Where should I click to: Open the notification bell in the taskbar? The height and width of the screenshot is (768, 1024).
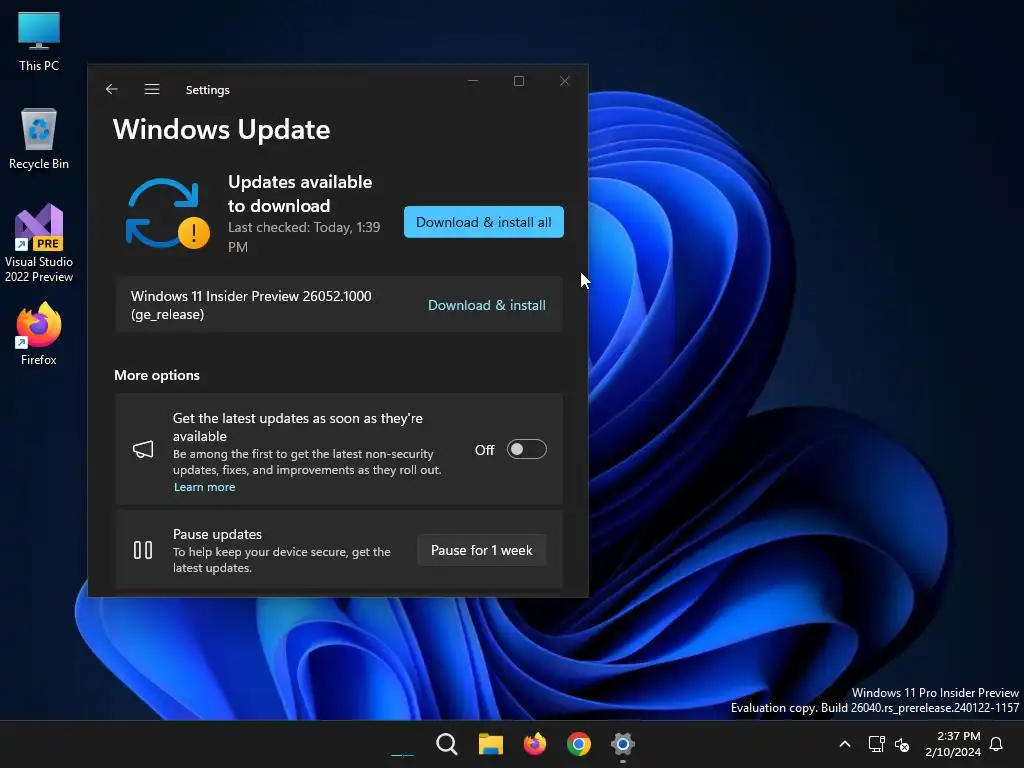pos(996,744)
